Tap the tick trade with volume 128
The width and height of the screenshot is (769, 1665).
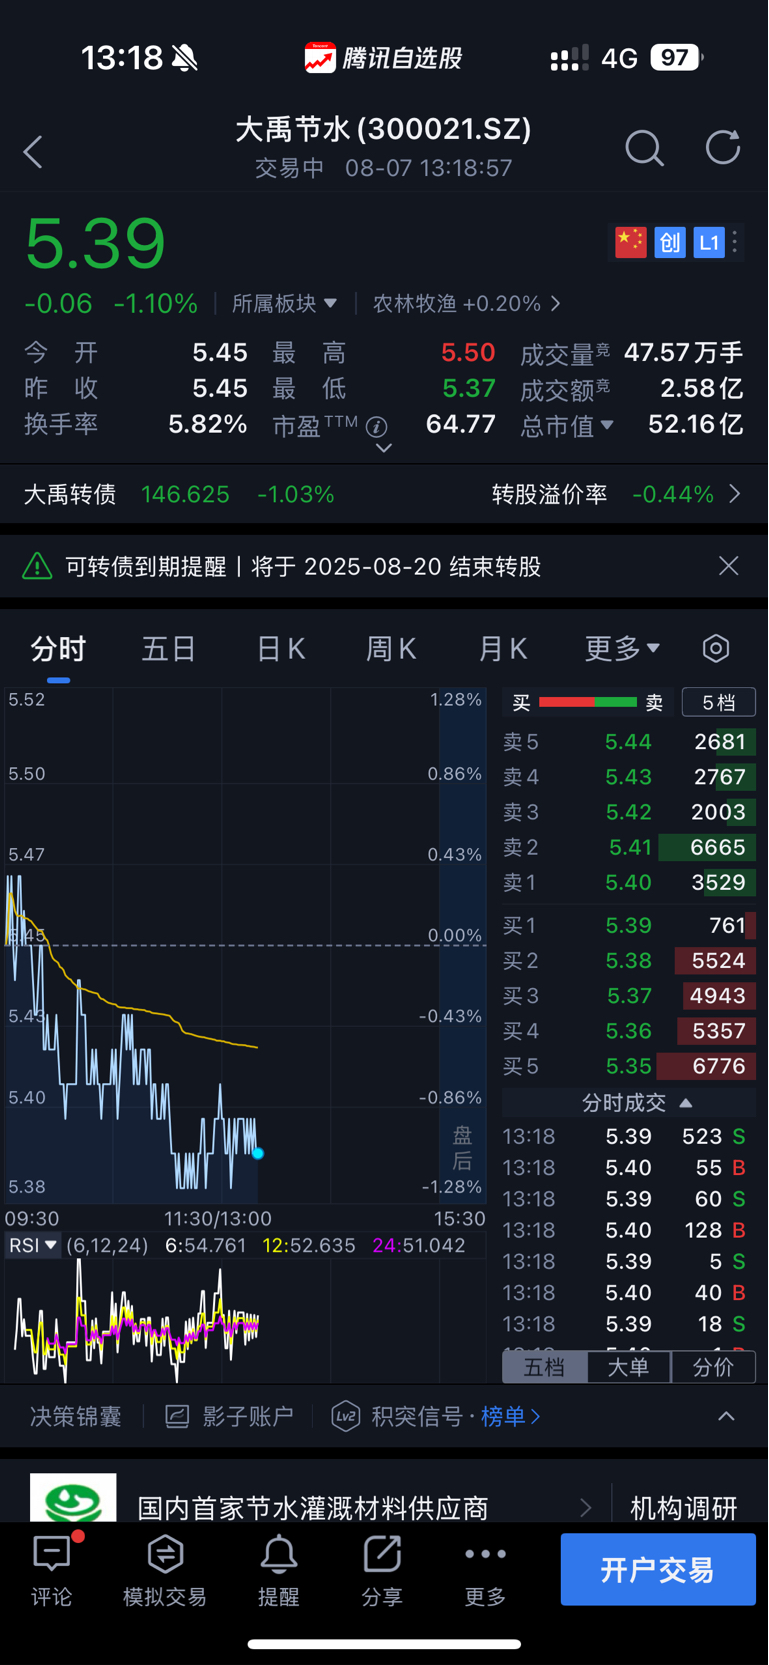(627, 1230)
